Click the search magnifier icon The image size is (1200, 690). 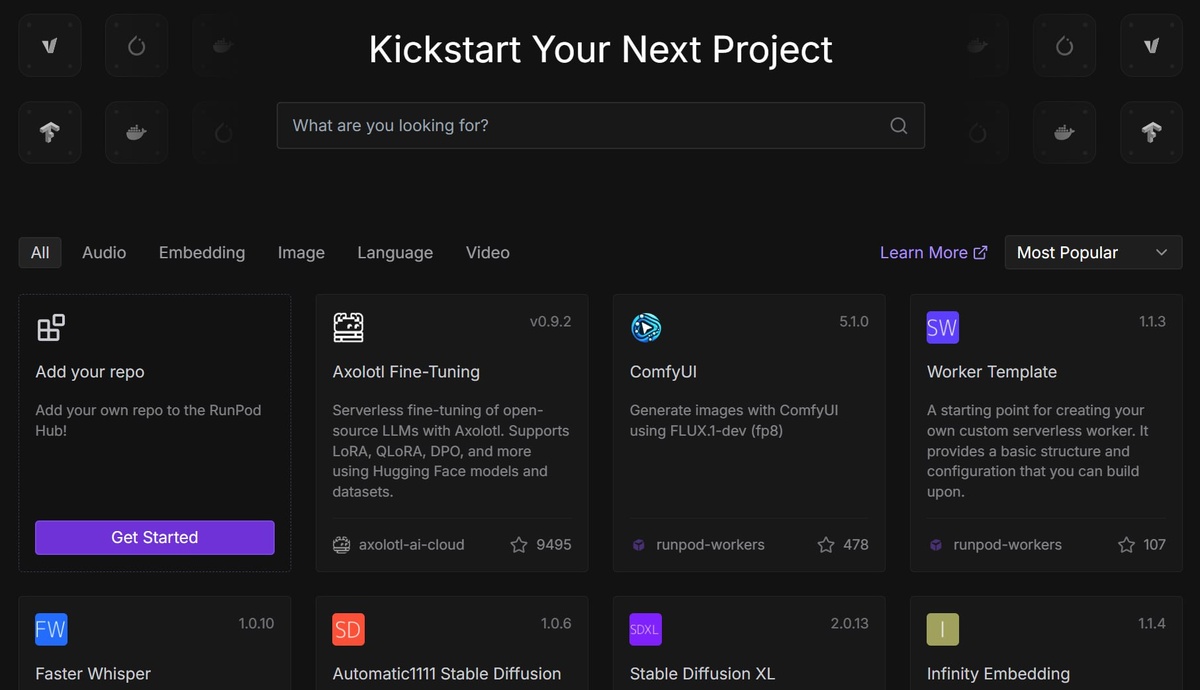coord(898,126)
